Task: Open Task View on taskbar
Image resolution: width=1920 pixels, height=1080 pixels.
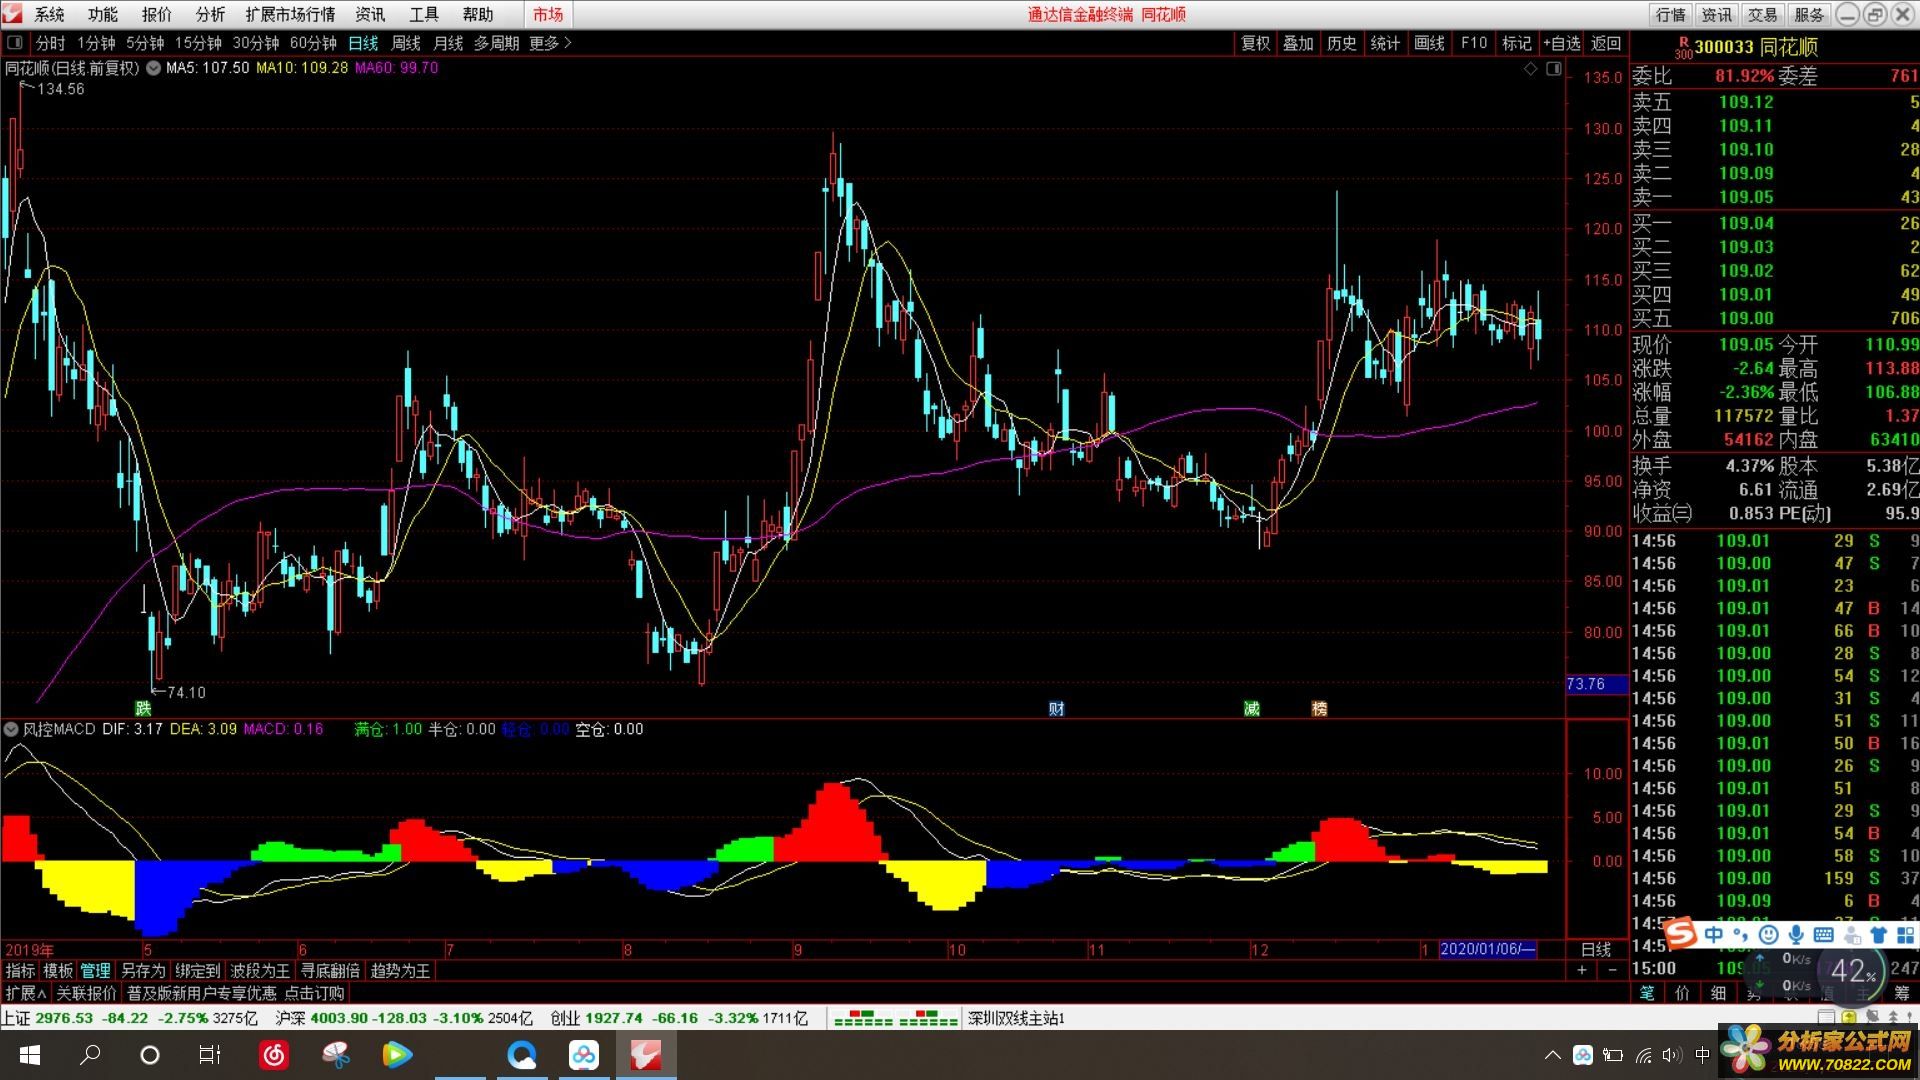Action: coord(209,1055)
